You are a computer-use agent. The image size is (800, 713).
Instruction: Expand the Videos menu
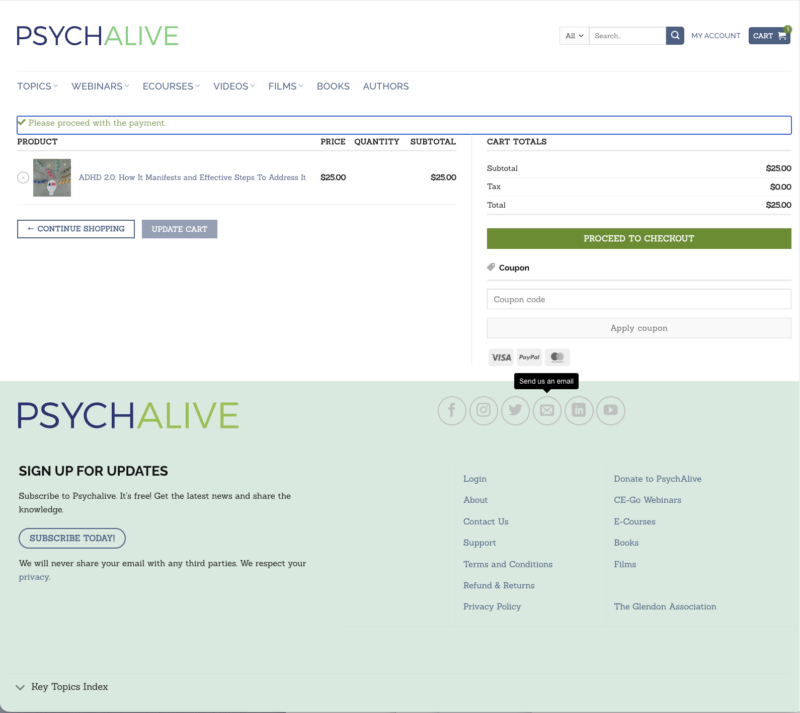tap(234, 86)
